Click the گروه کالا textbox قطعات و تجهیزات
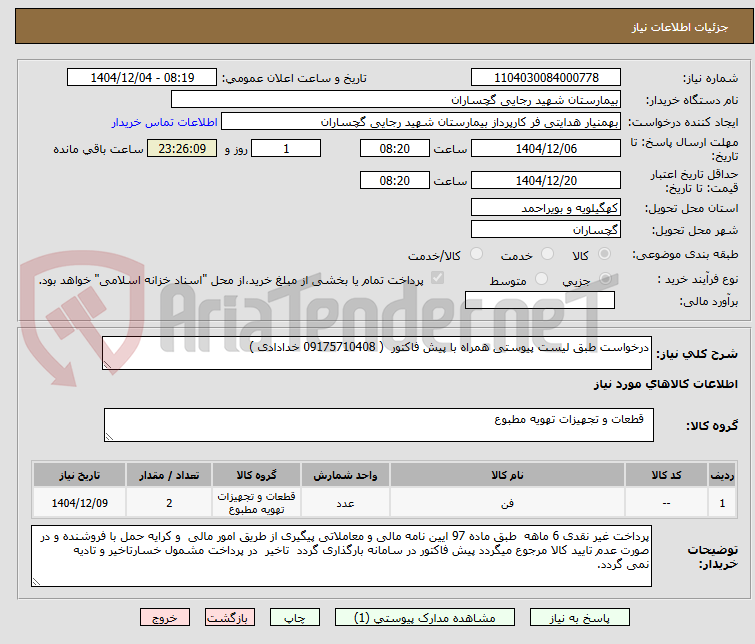The height and width of the screenshot is (644, 755). pyautogui.click(x=378, y=425)
